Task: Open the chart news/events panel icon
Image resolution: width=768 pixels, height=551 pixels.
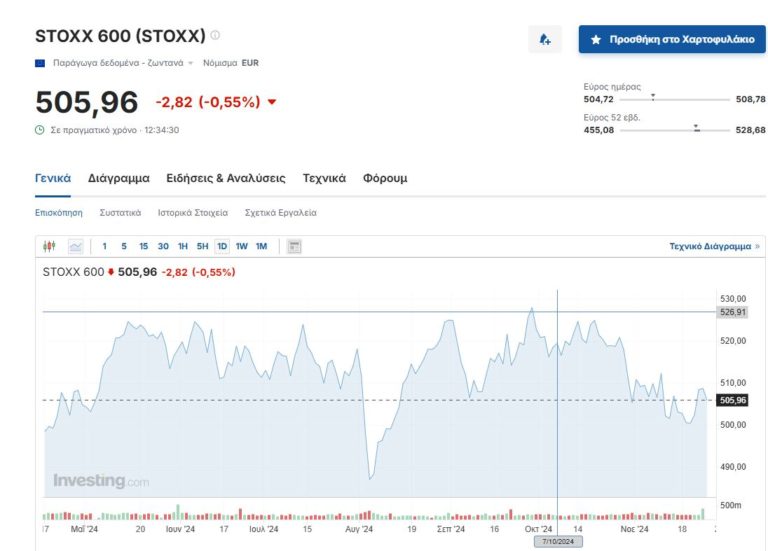Action: coord(294,246)
